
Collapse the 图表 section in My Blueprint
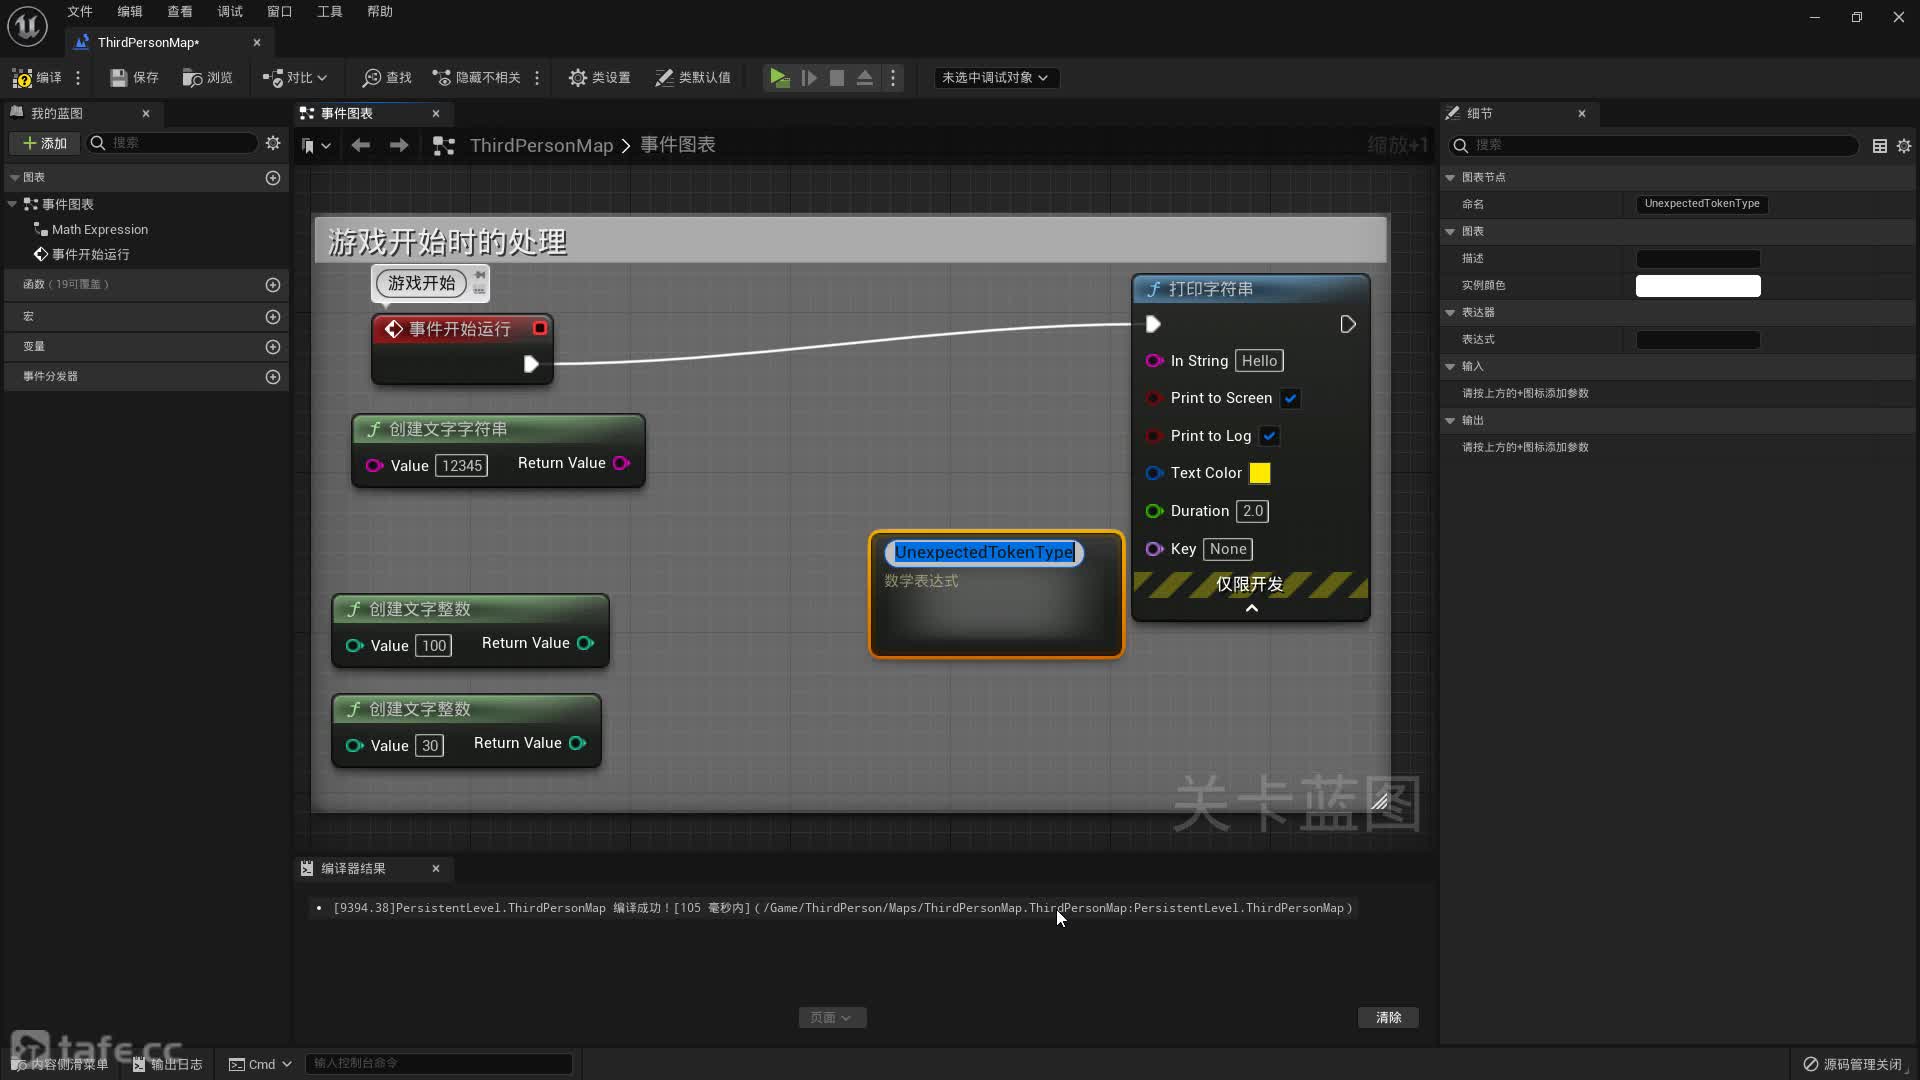(x=15, y=177)
